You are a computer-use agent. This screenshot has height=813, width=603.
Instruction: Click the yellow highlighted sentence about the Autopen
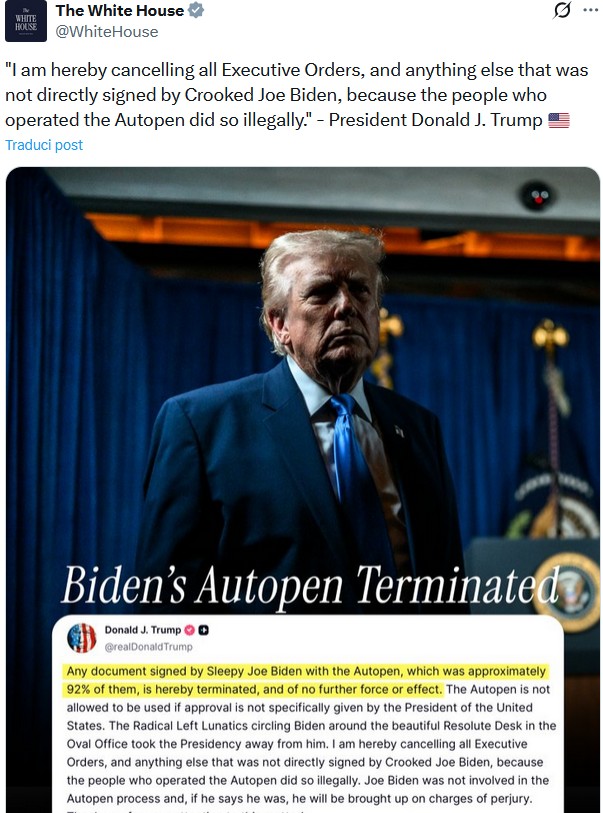click(x=306, y=680)
